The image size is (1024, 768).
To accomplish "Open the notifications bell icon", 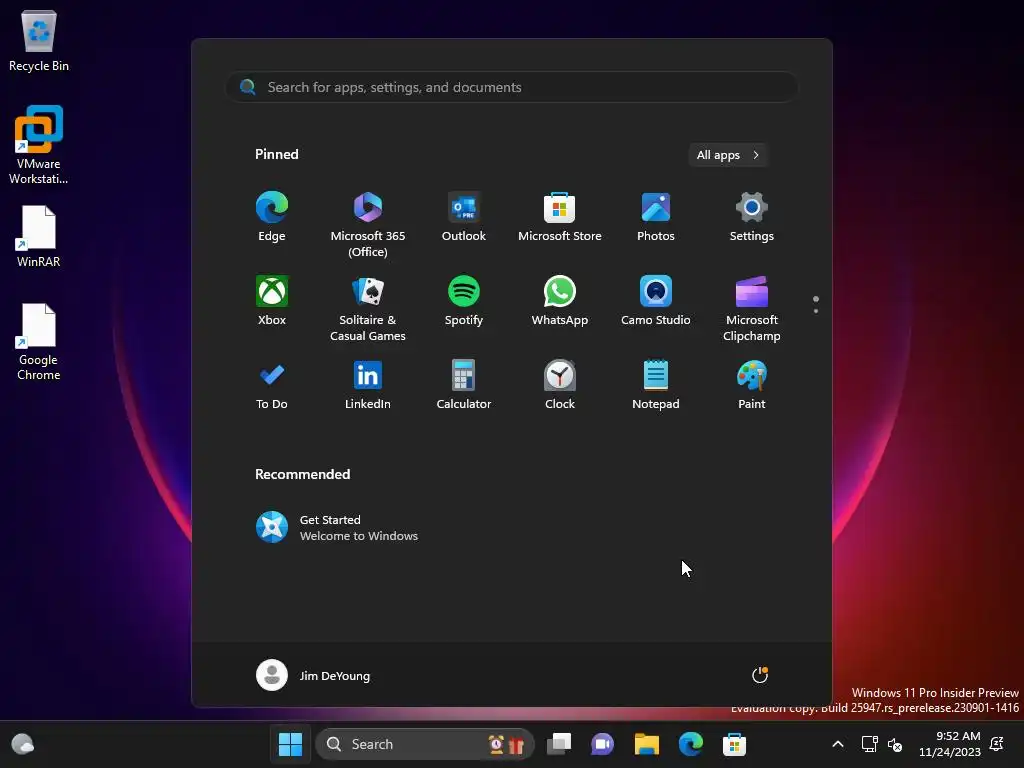I will tap(997, 744).
